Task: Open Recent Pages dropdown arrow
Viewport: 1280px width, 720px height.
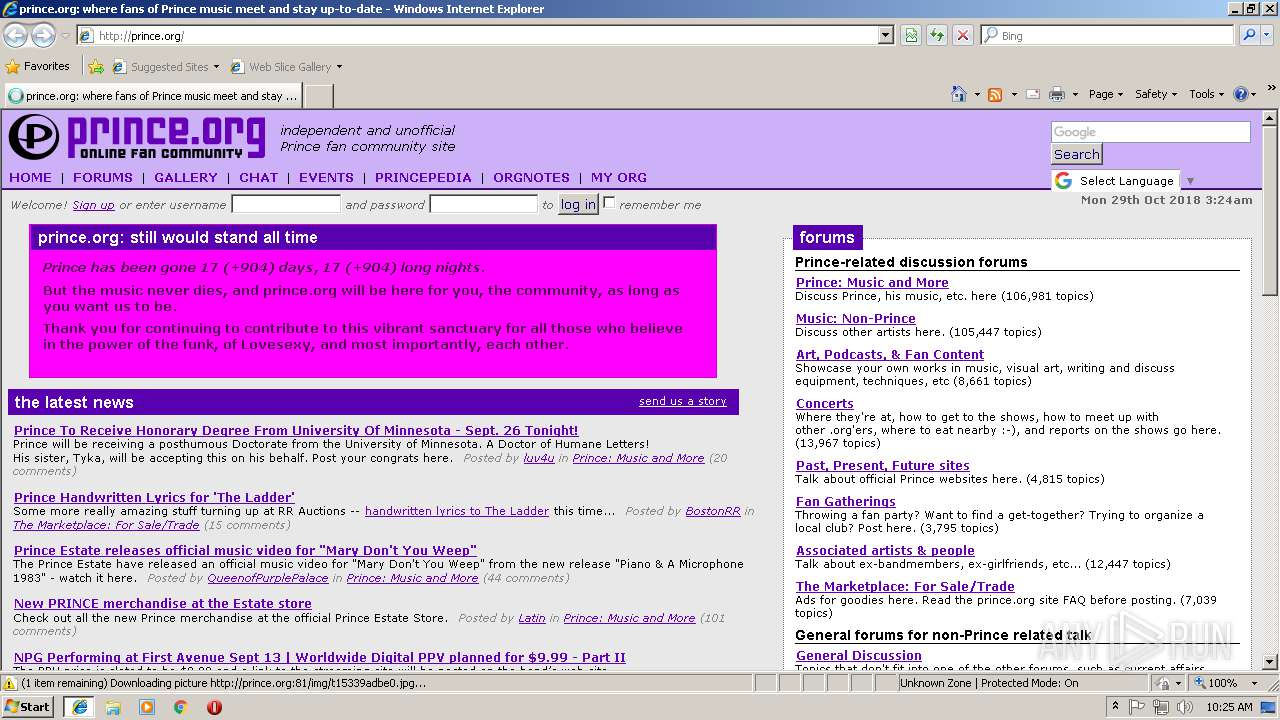Action: (x=65, y=35)
